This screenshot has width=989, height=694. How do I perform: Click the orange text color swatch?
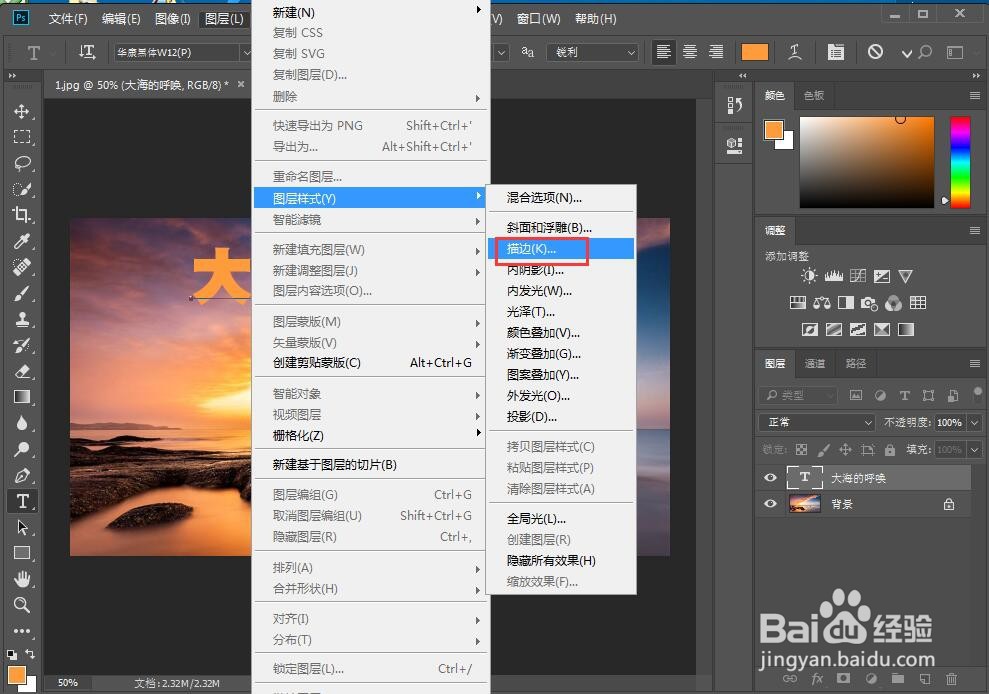[754, 51]
